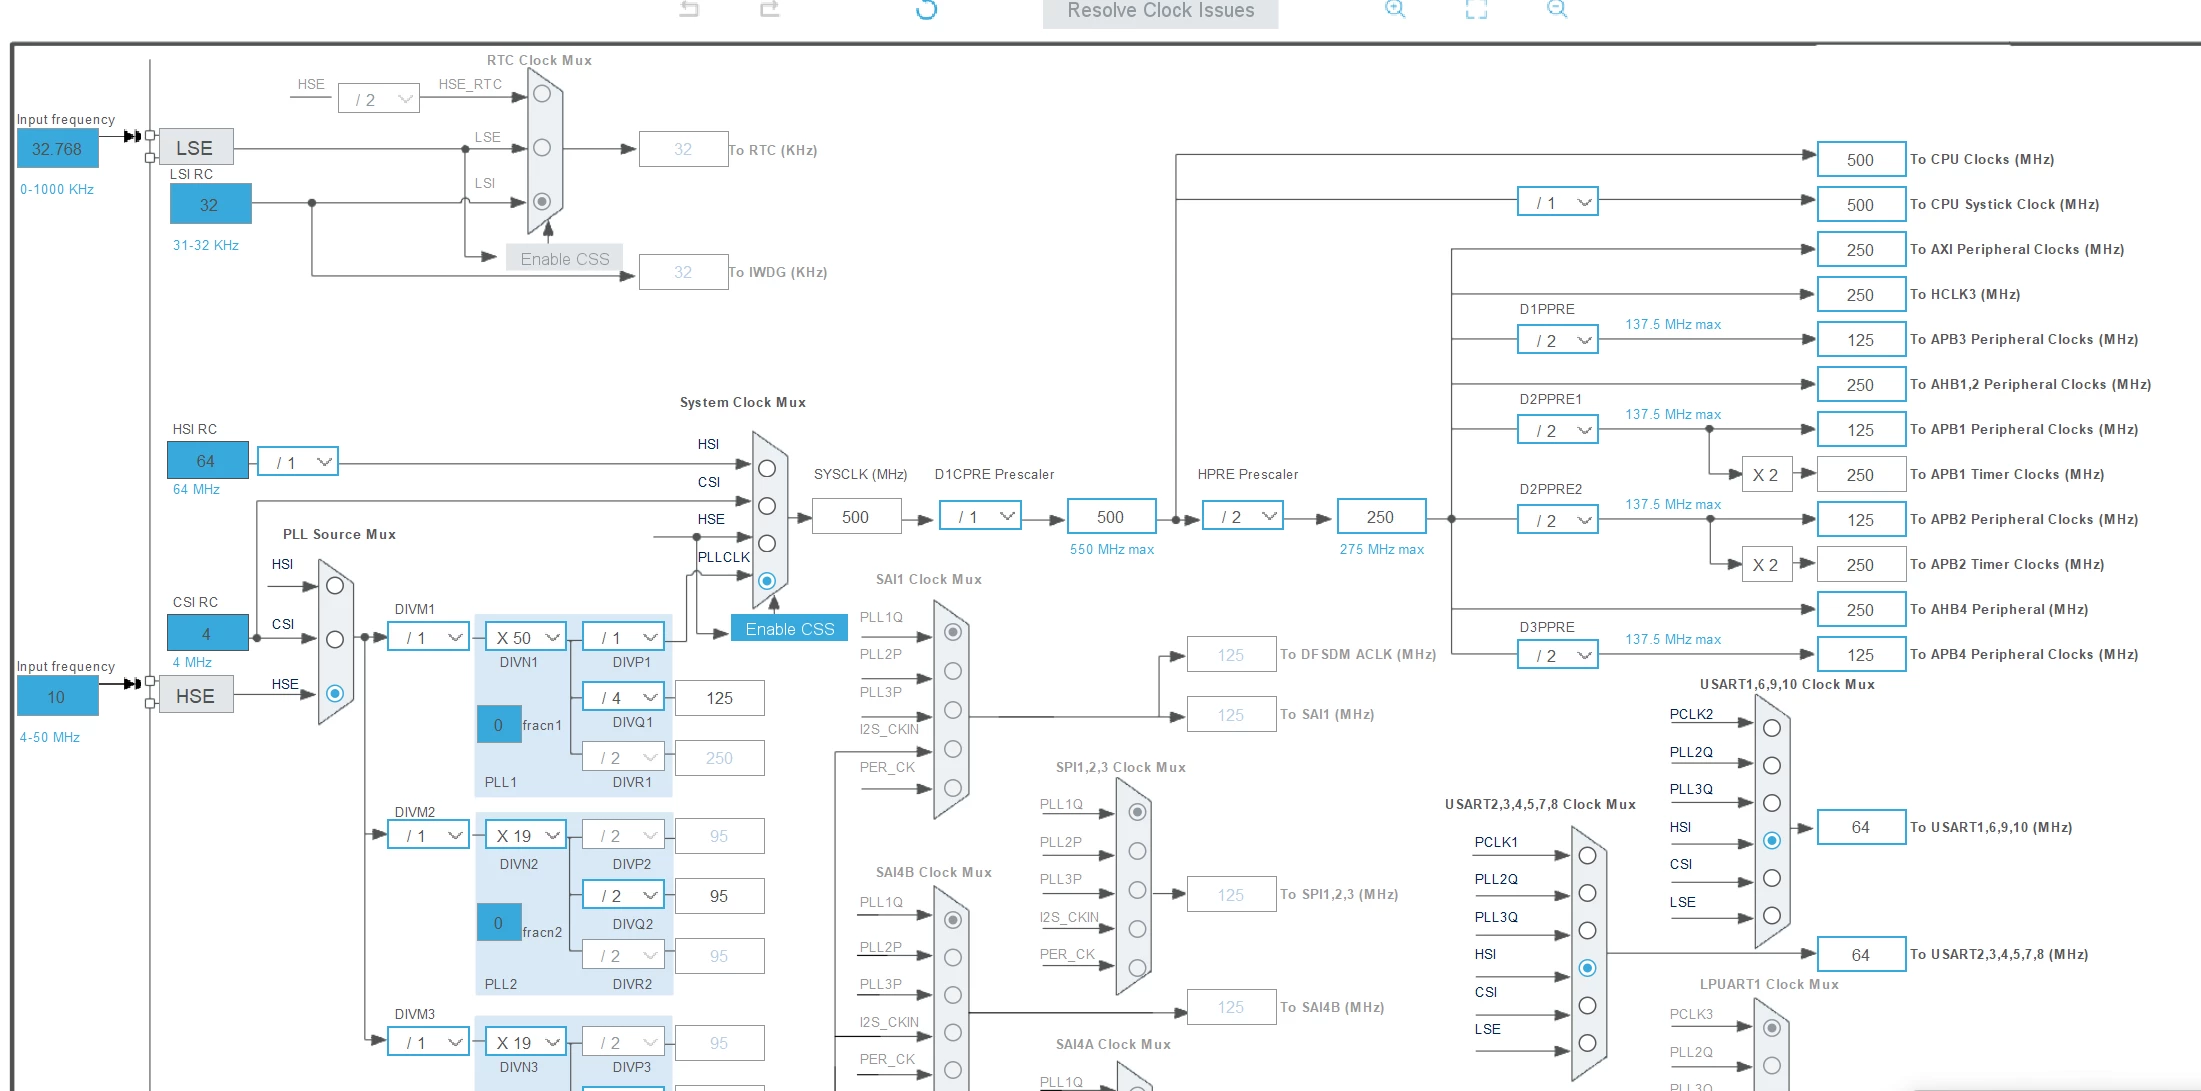Click the To CPU Clocks 500 field
The height and width of the screenshot is (1091, 2201).
(x=1861, y=160)
